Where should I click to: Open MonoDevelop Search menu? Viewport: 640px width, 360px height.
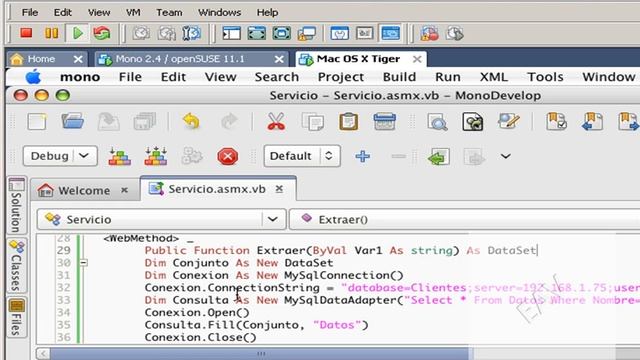pyautogui.click(x=277, y=77)
